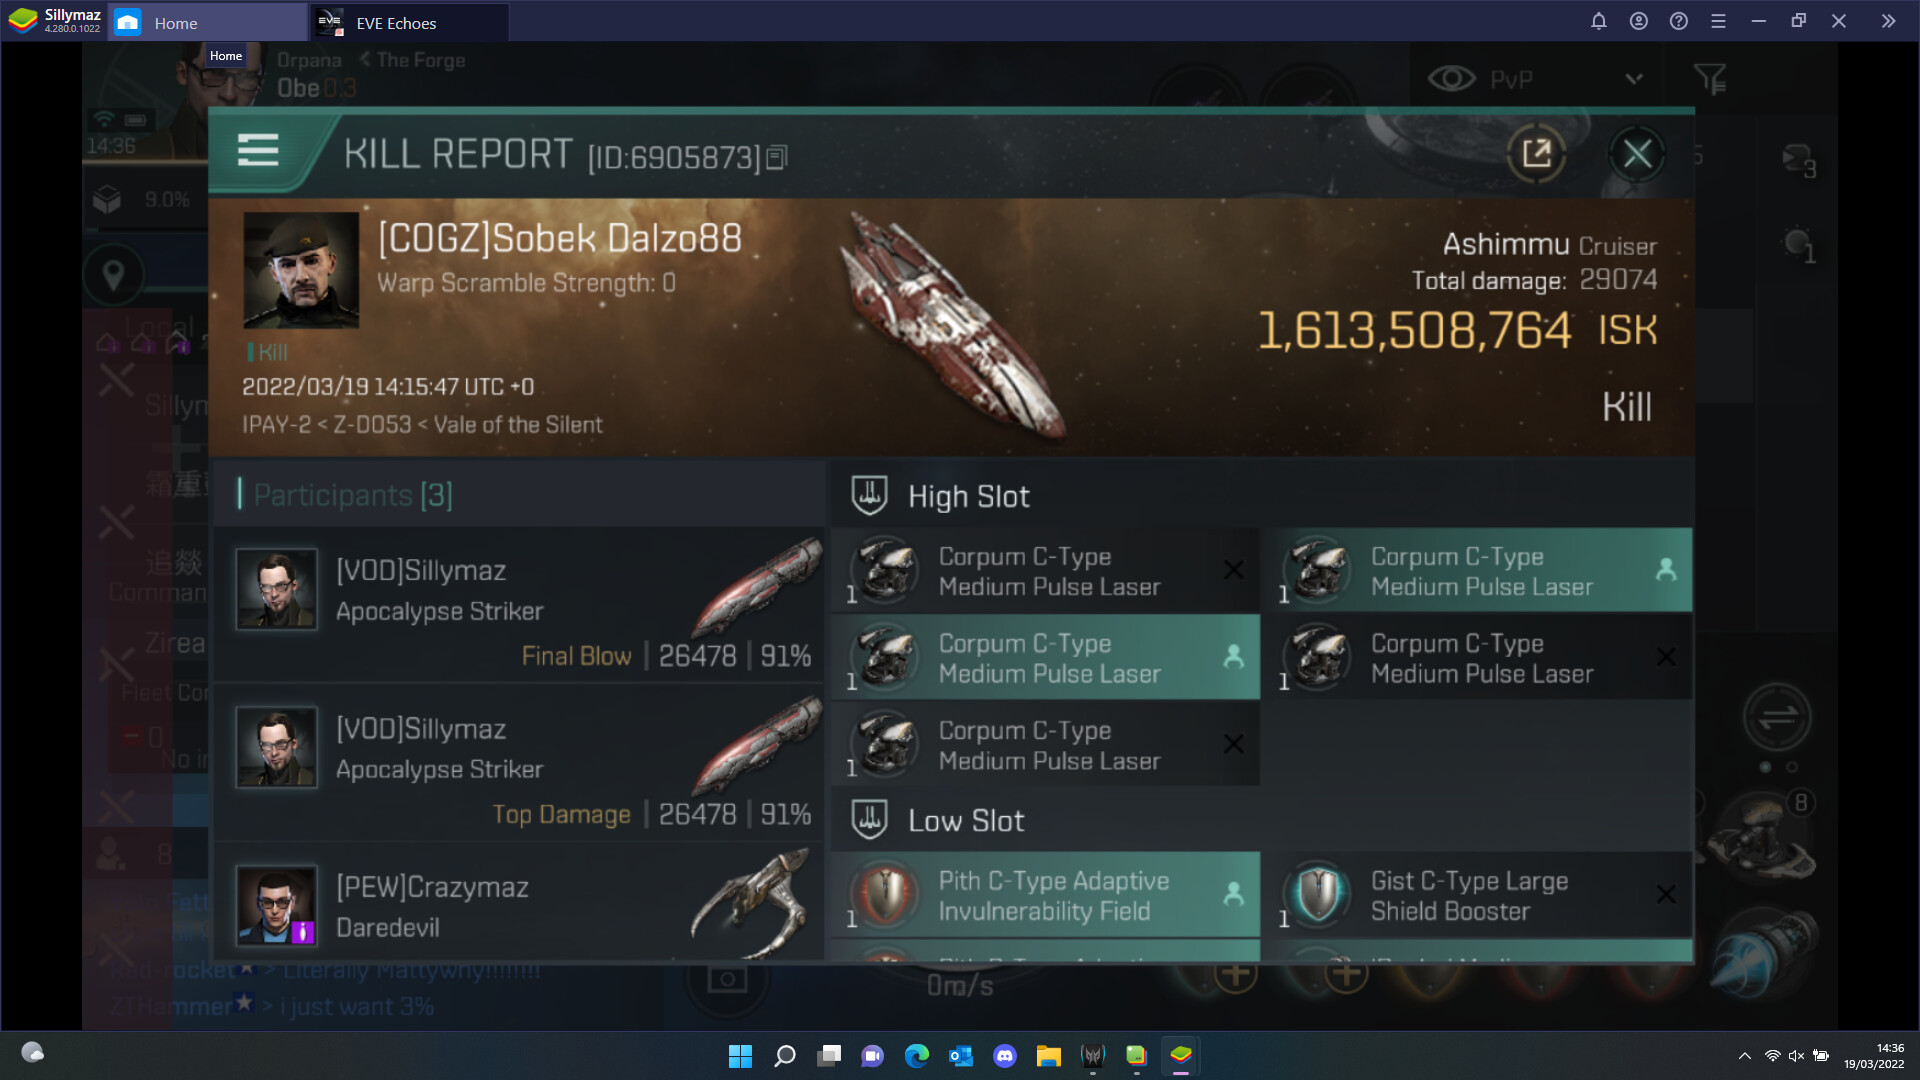Click the share kill report icon
The width and height of the screenshot is (1920, 1080).
pos(1536,154)
